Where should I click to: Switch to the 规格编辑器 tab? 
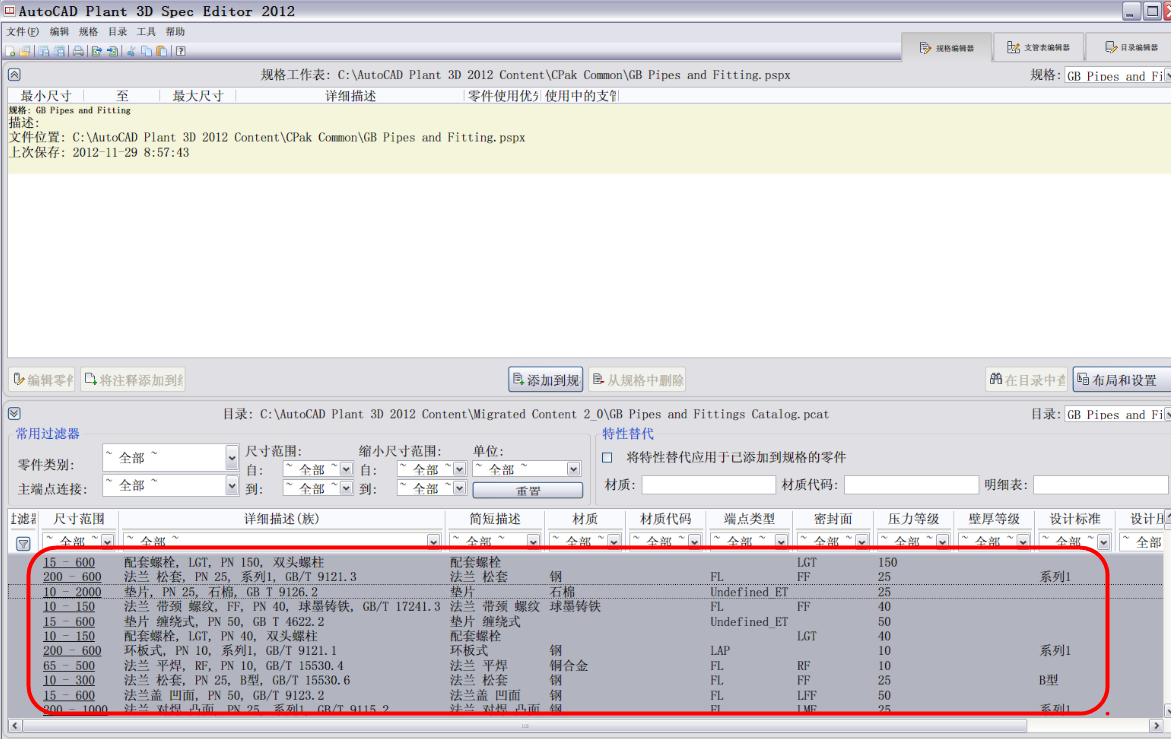click(946, 47)
